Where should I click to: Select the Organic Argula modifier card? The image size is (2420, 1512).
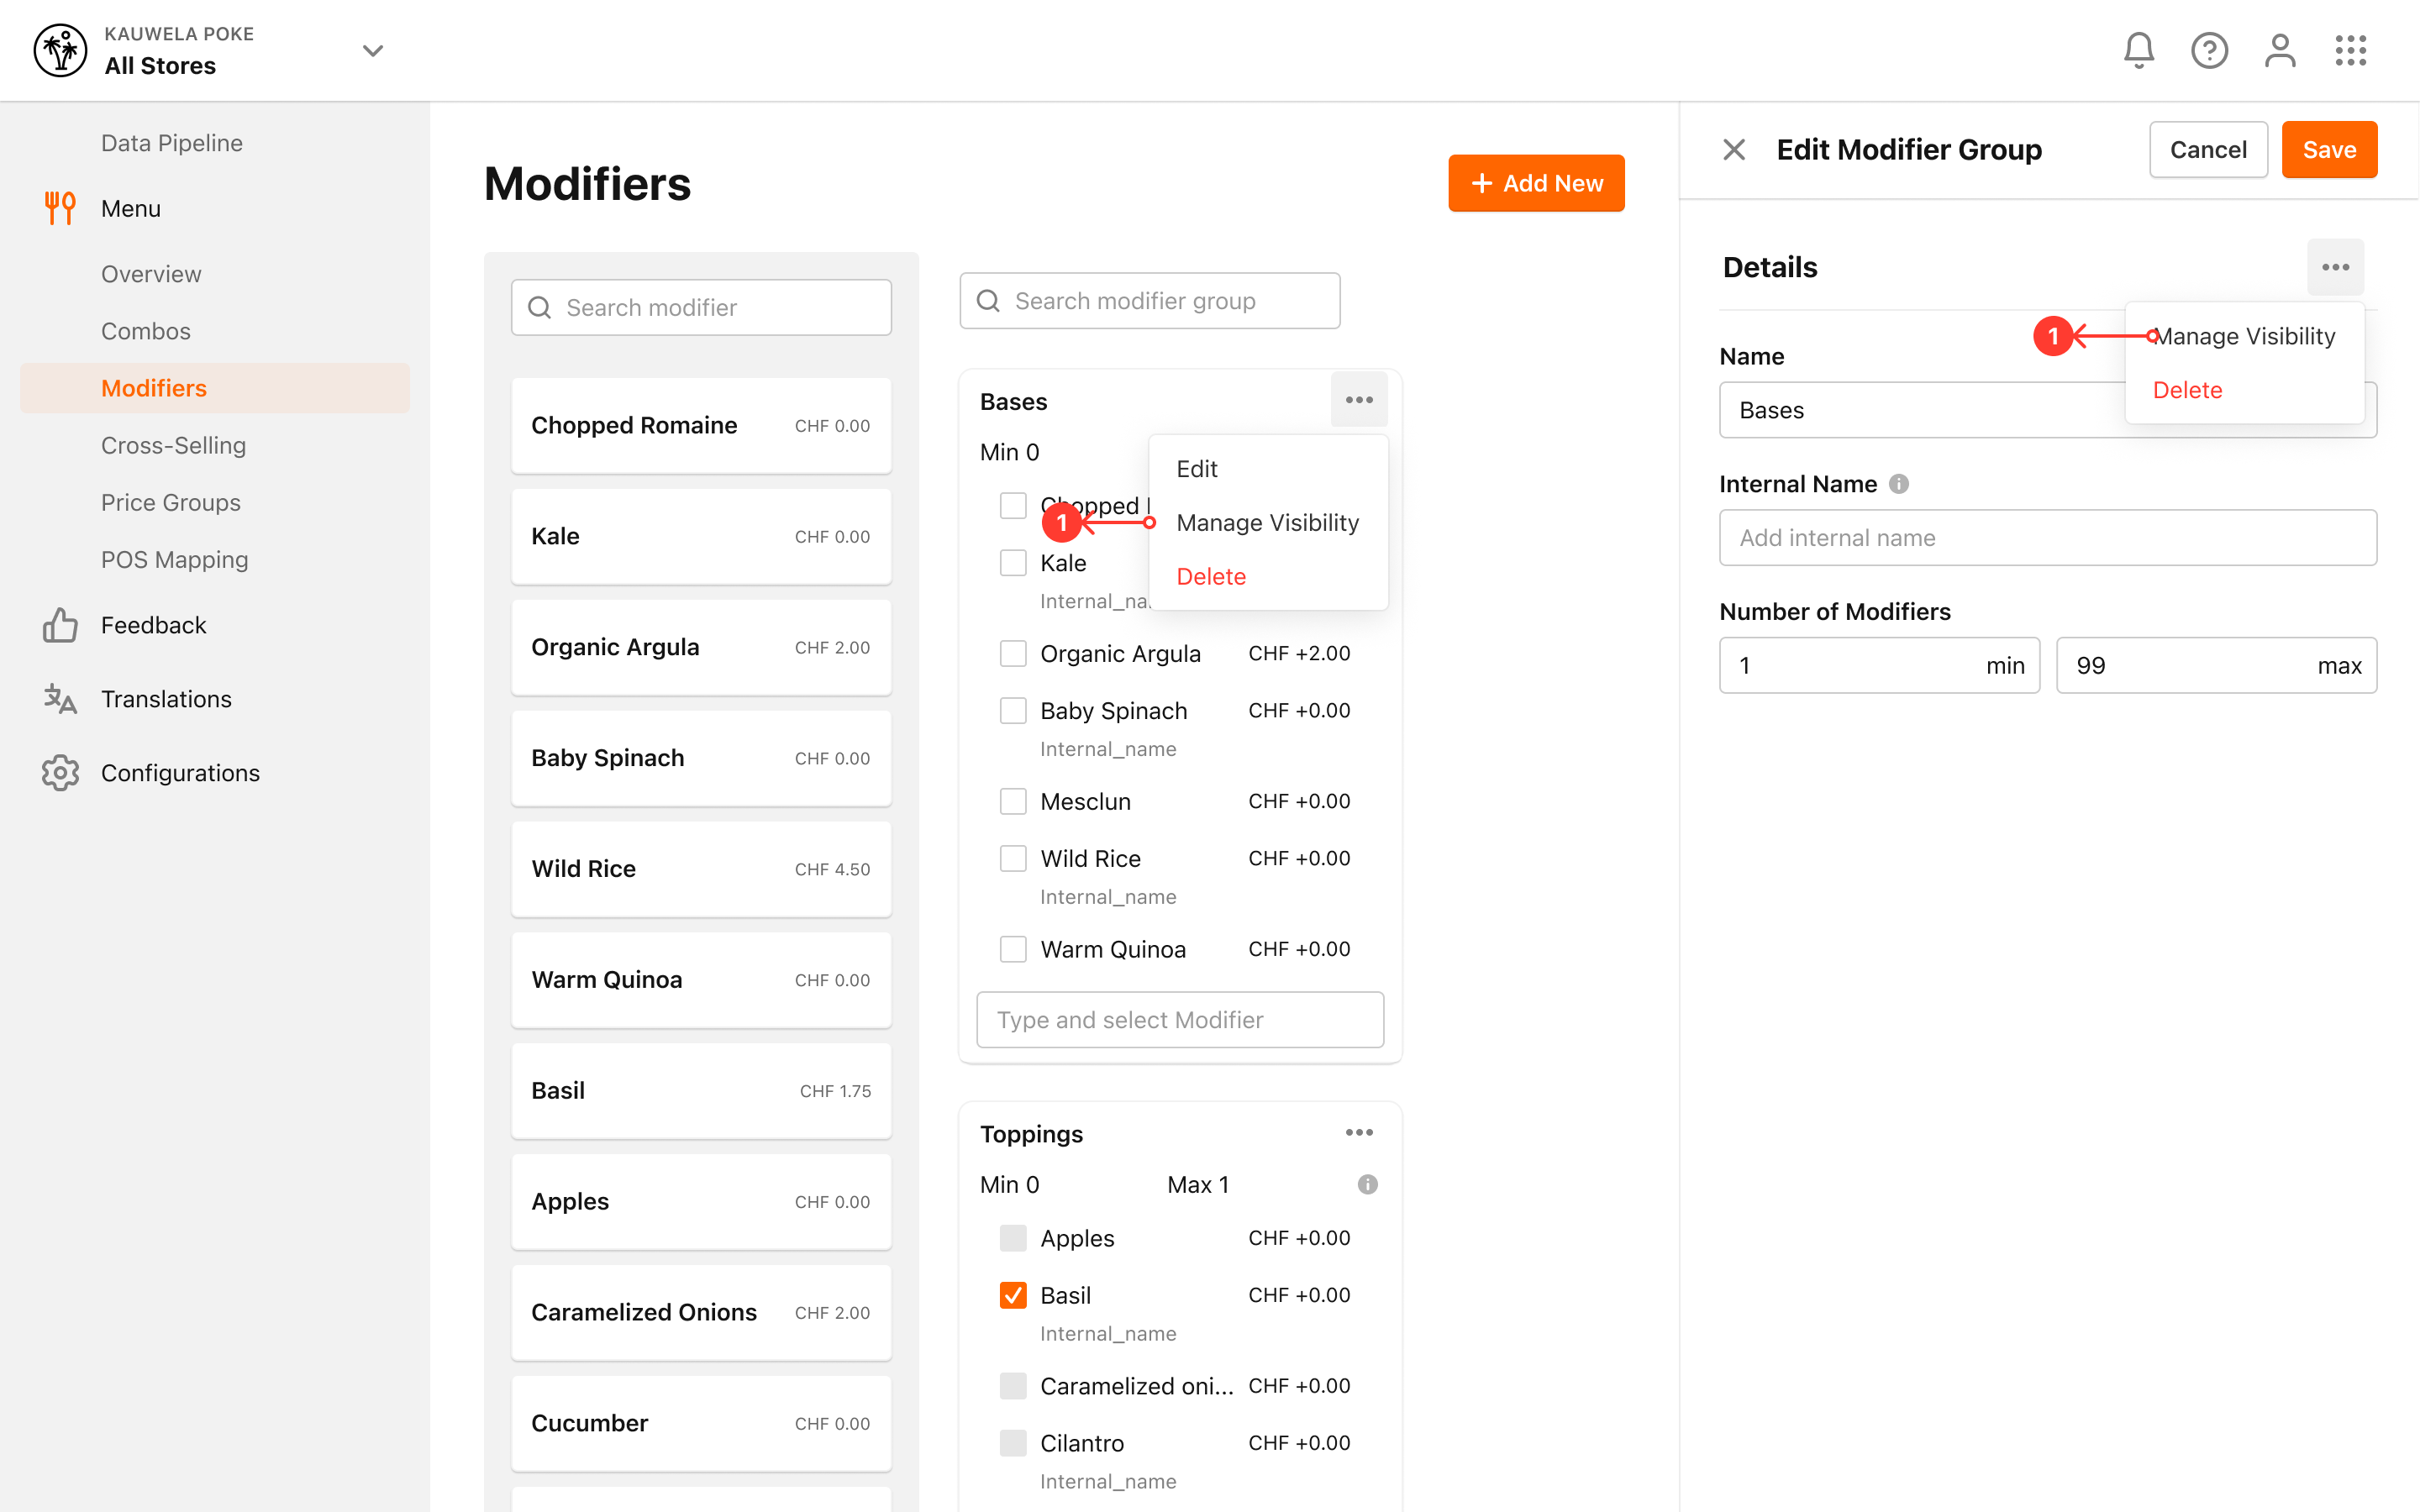coord(701,647)
